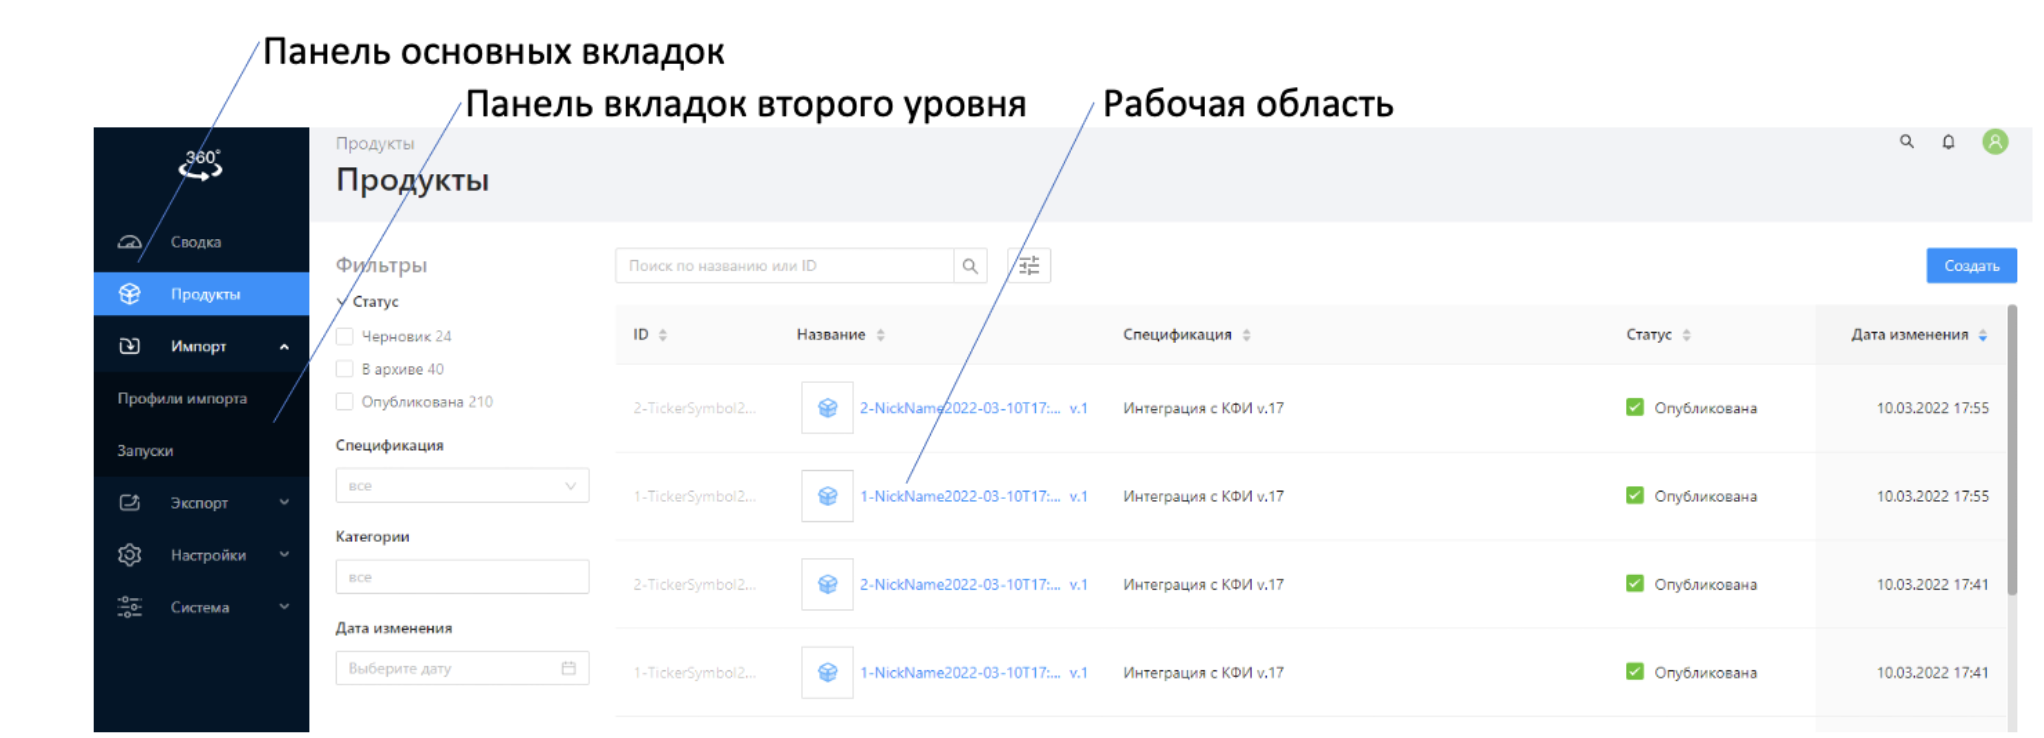Click the Продукты cube icon in sidebar
The width and height of the screenshot is (2044, 738).
(x=130, y=294)
